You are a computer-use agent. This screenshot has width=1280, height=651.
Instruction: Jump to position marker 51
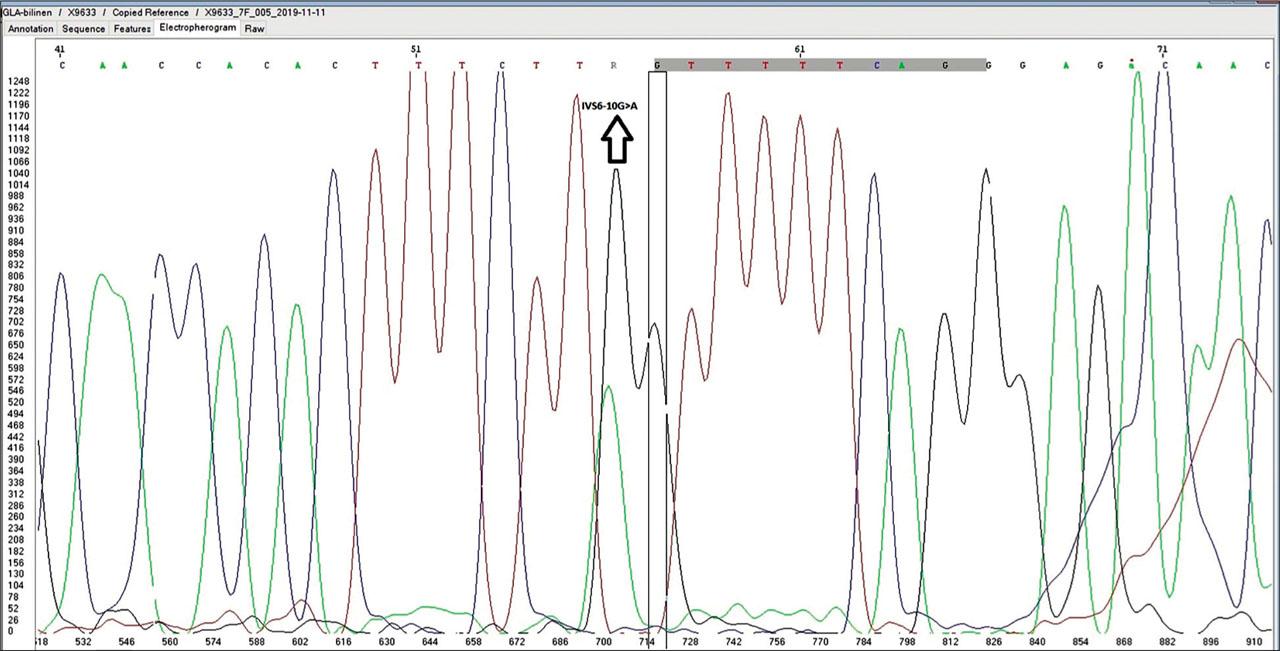pos(417,49)
